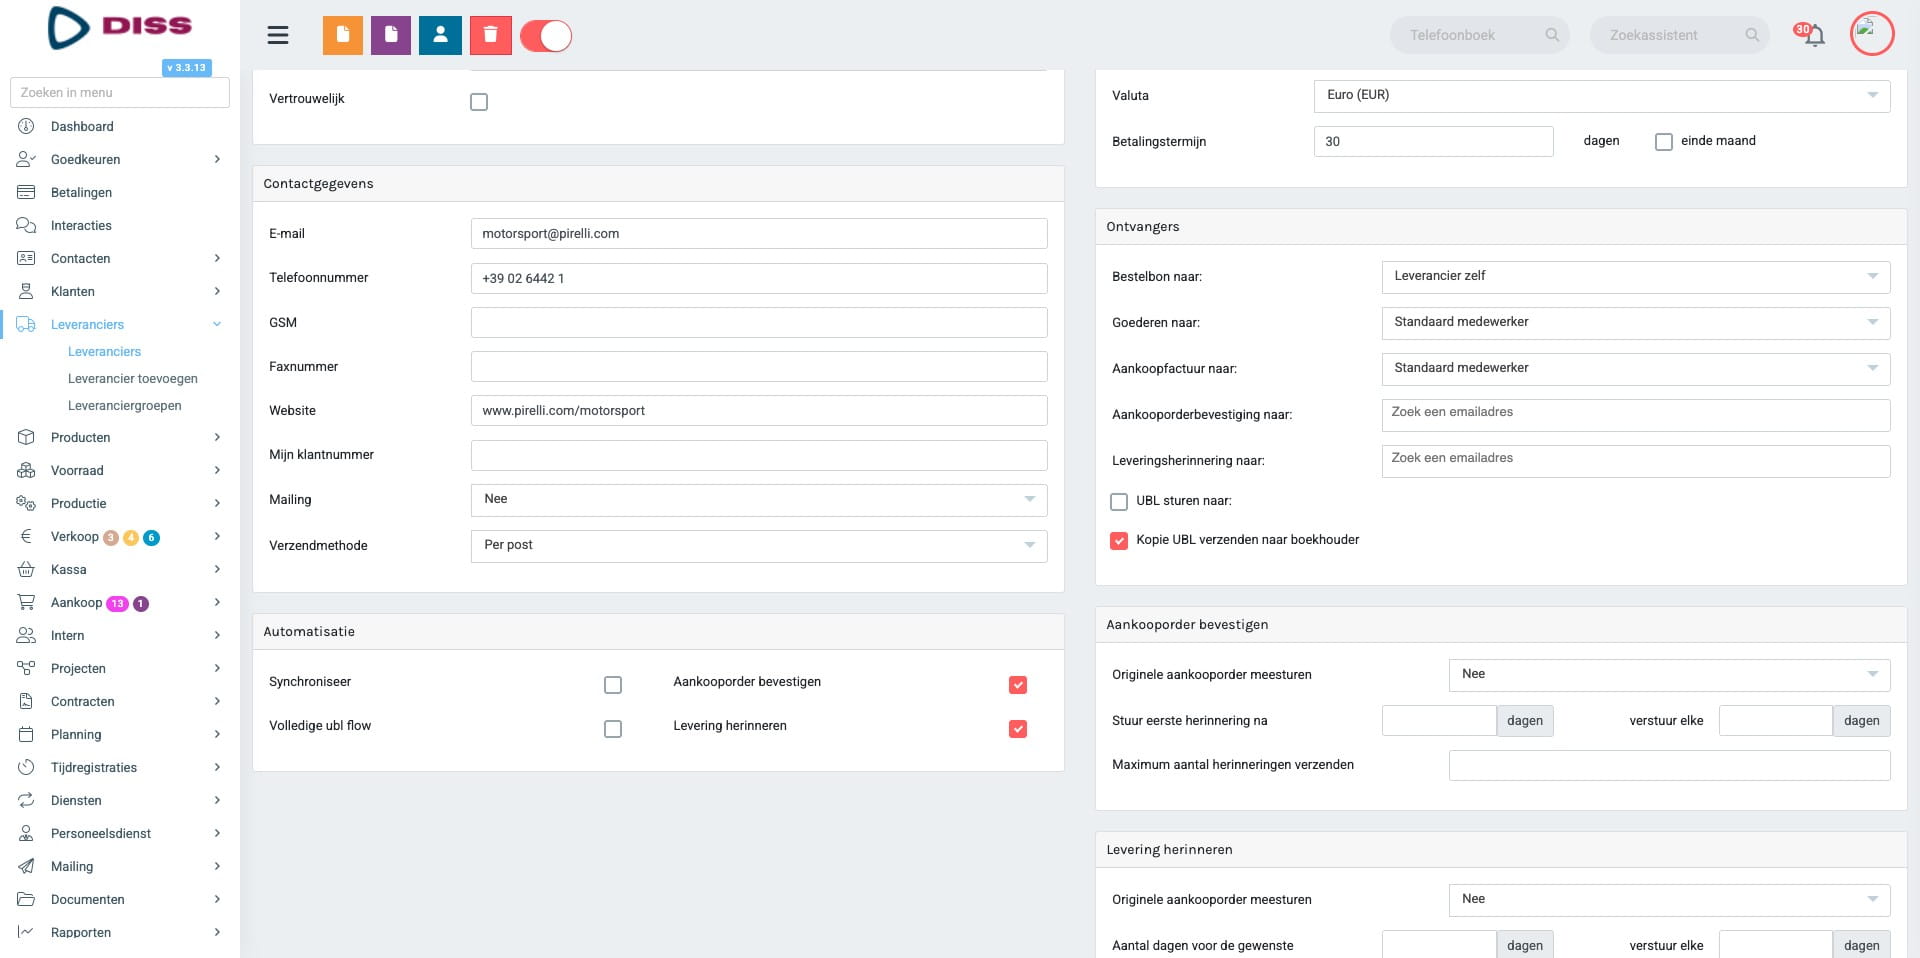Open Leveranciers submenu item
This screenshot has height=958, width=1920.
[104, 352]
